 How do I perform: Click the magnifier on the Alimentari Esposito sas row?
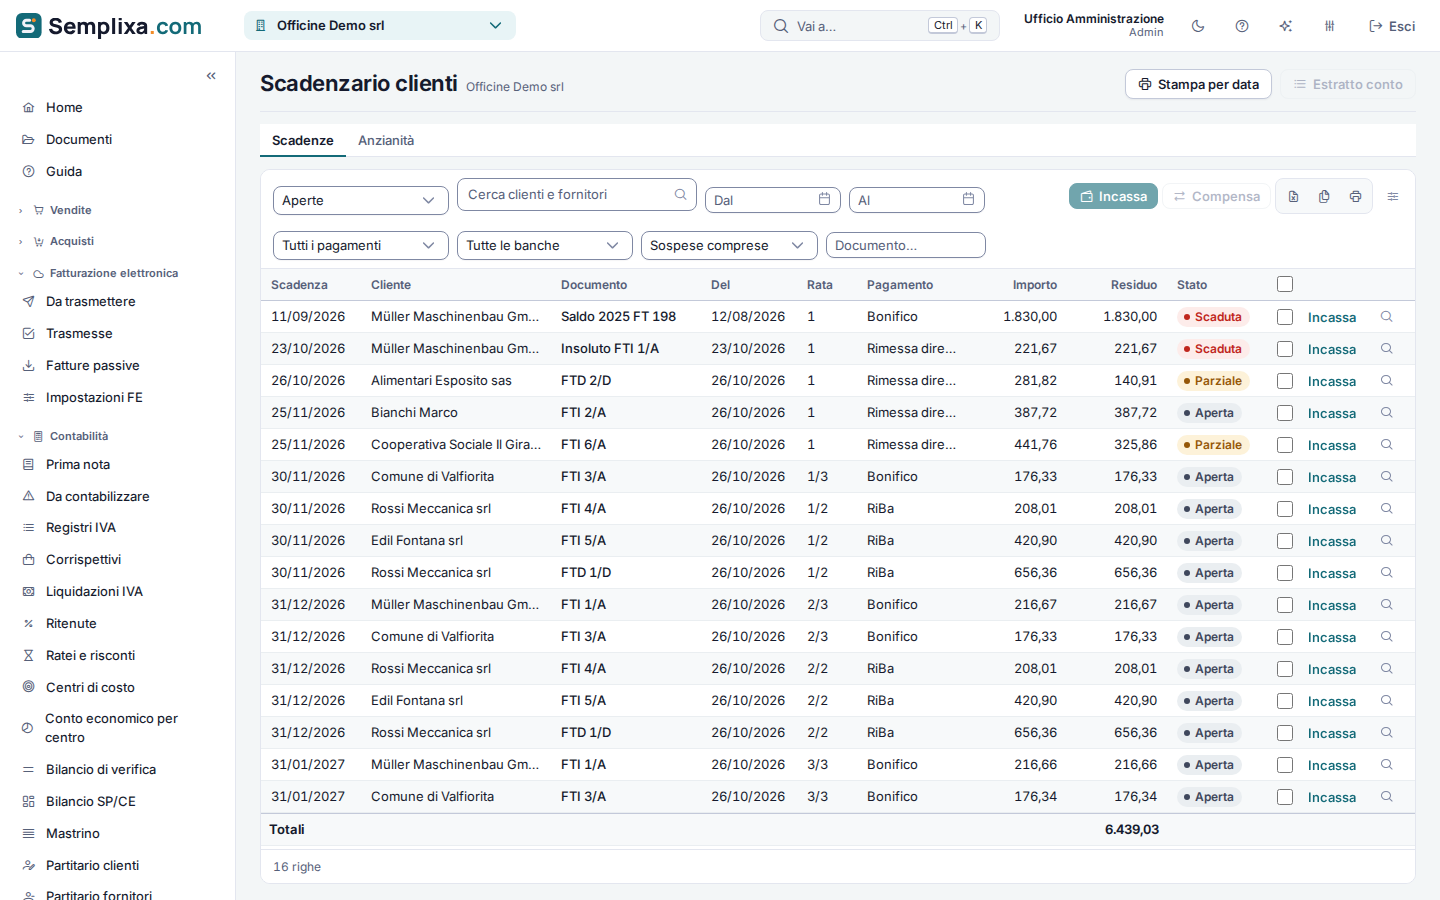[x=1387, y=381]
